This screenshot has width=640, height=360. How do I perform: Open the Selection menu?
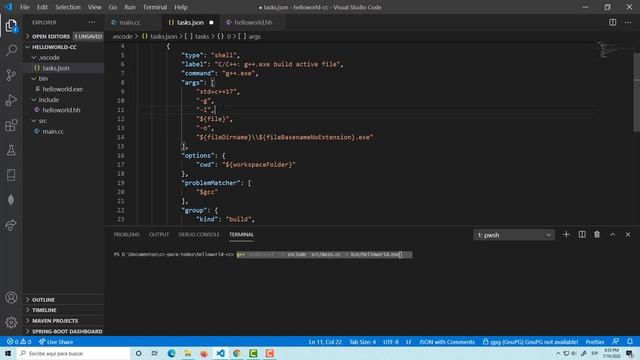[x=68, y=7]
